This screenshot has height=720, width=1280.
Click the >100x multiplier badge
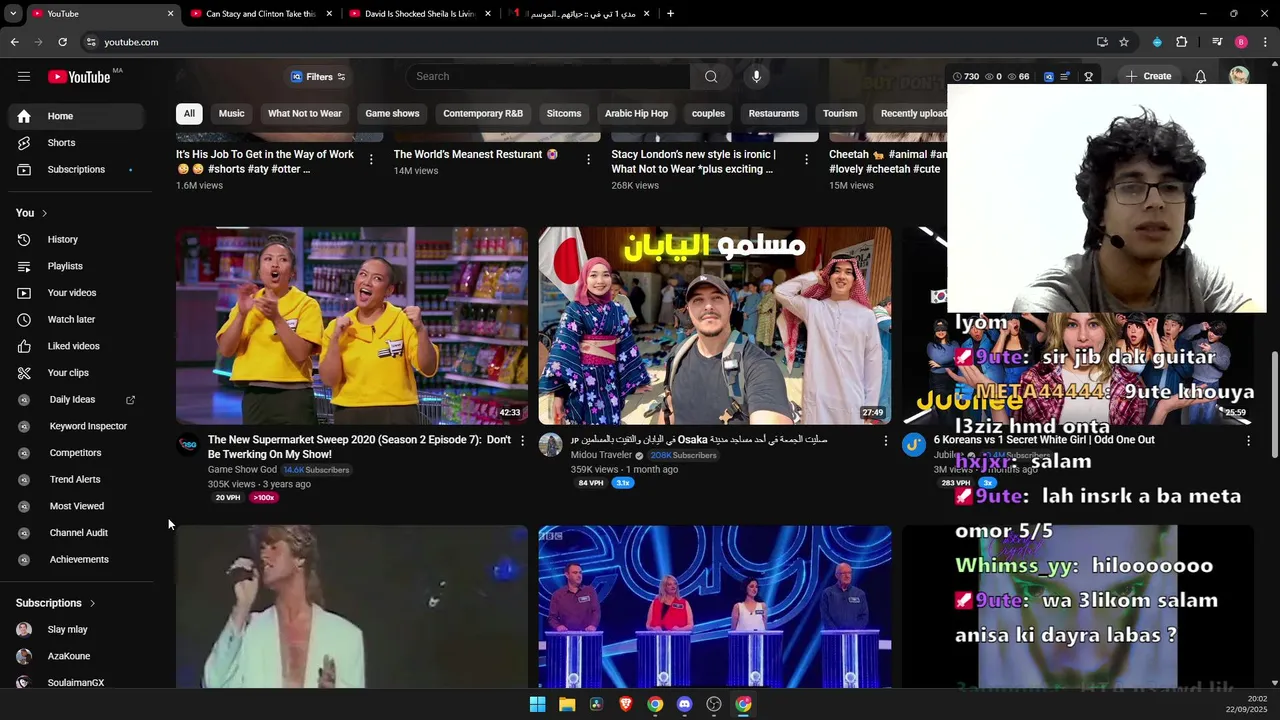(x=264, y=498)
